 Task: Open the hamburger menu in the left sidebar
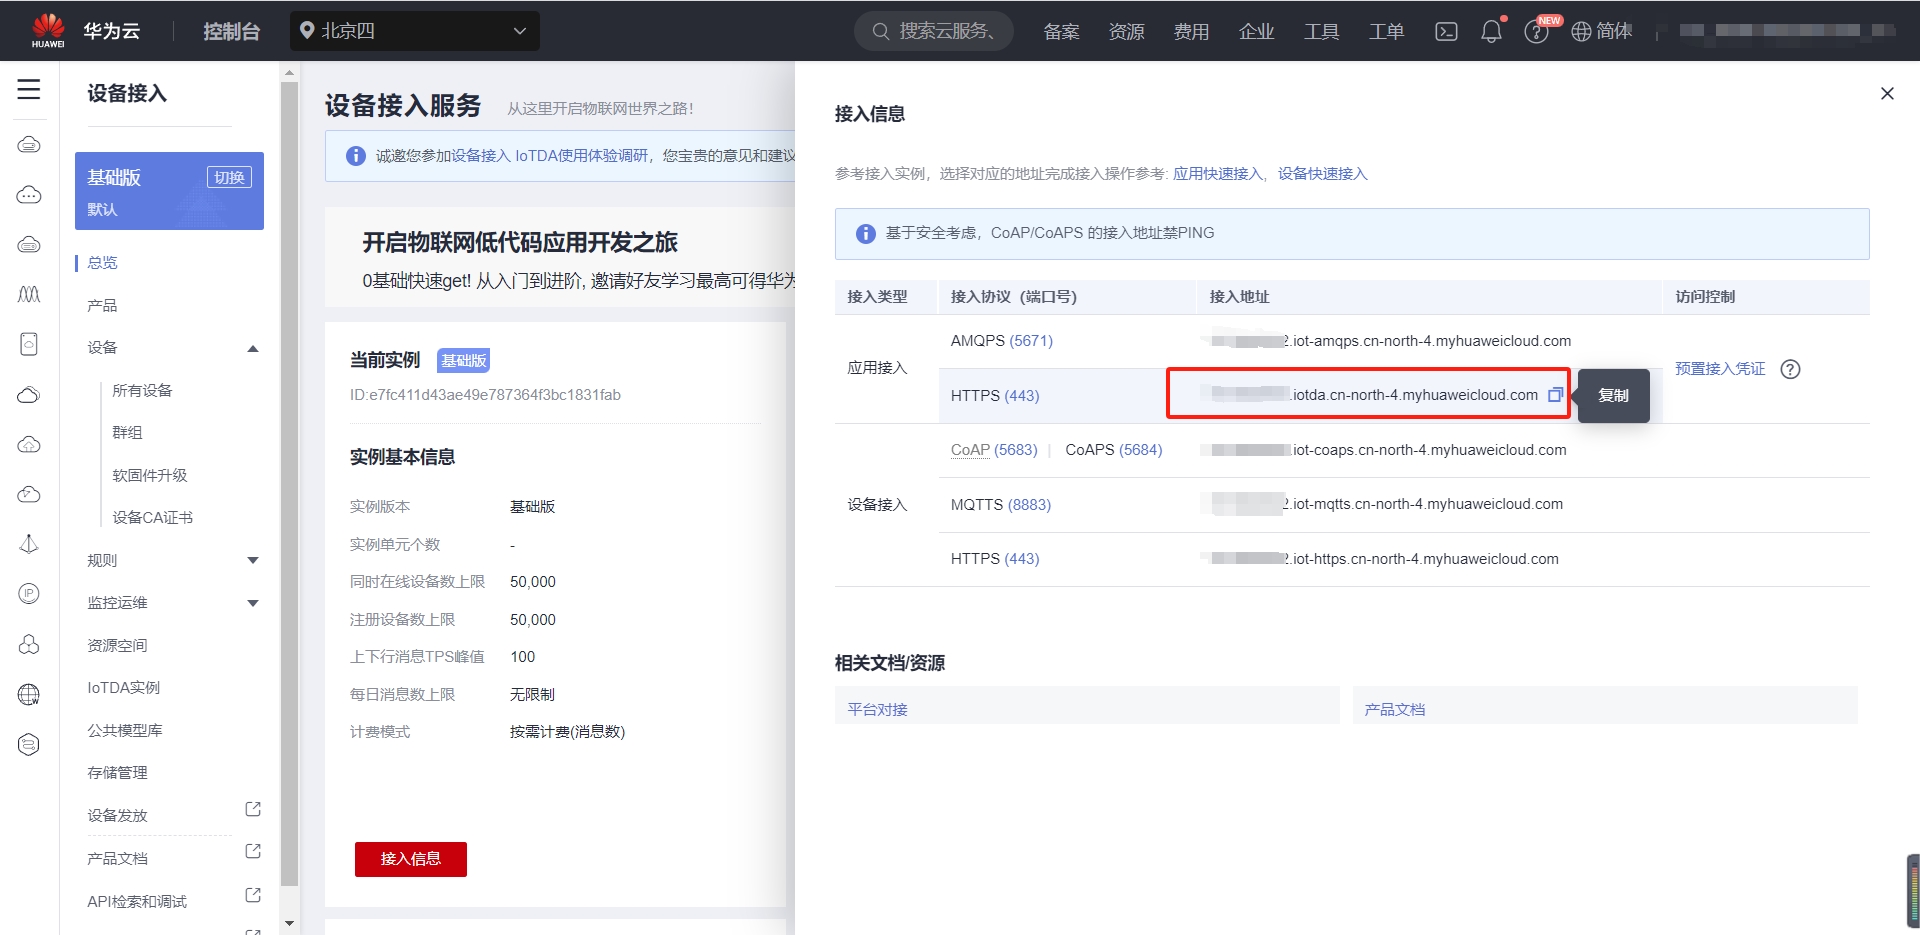click(x=29, y=90)
